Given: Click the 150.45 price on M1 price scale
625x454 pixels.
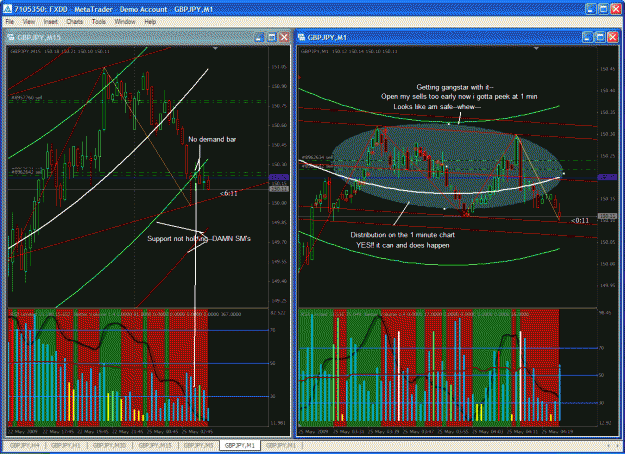Looking at the screenshot, I should 607,69.
